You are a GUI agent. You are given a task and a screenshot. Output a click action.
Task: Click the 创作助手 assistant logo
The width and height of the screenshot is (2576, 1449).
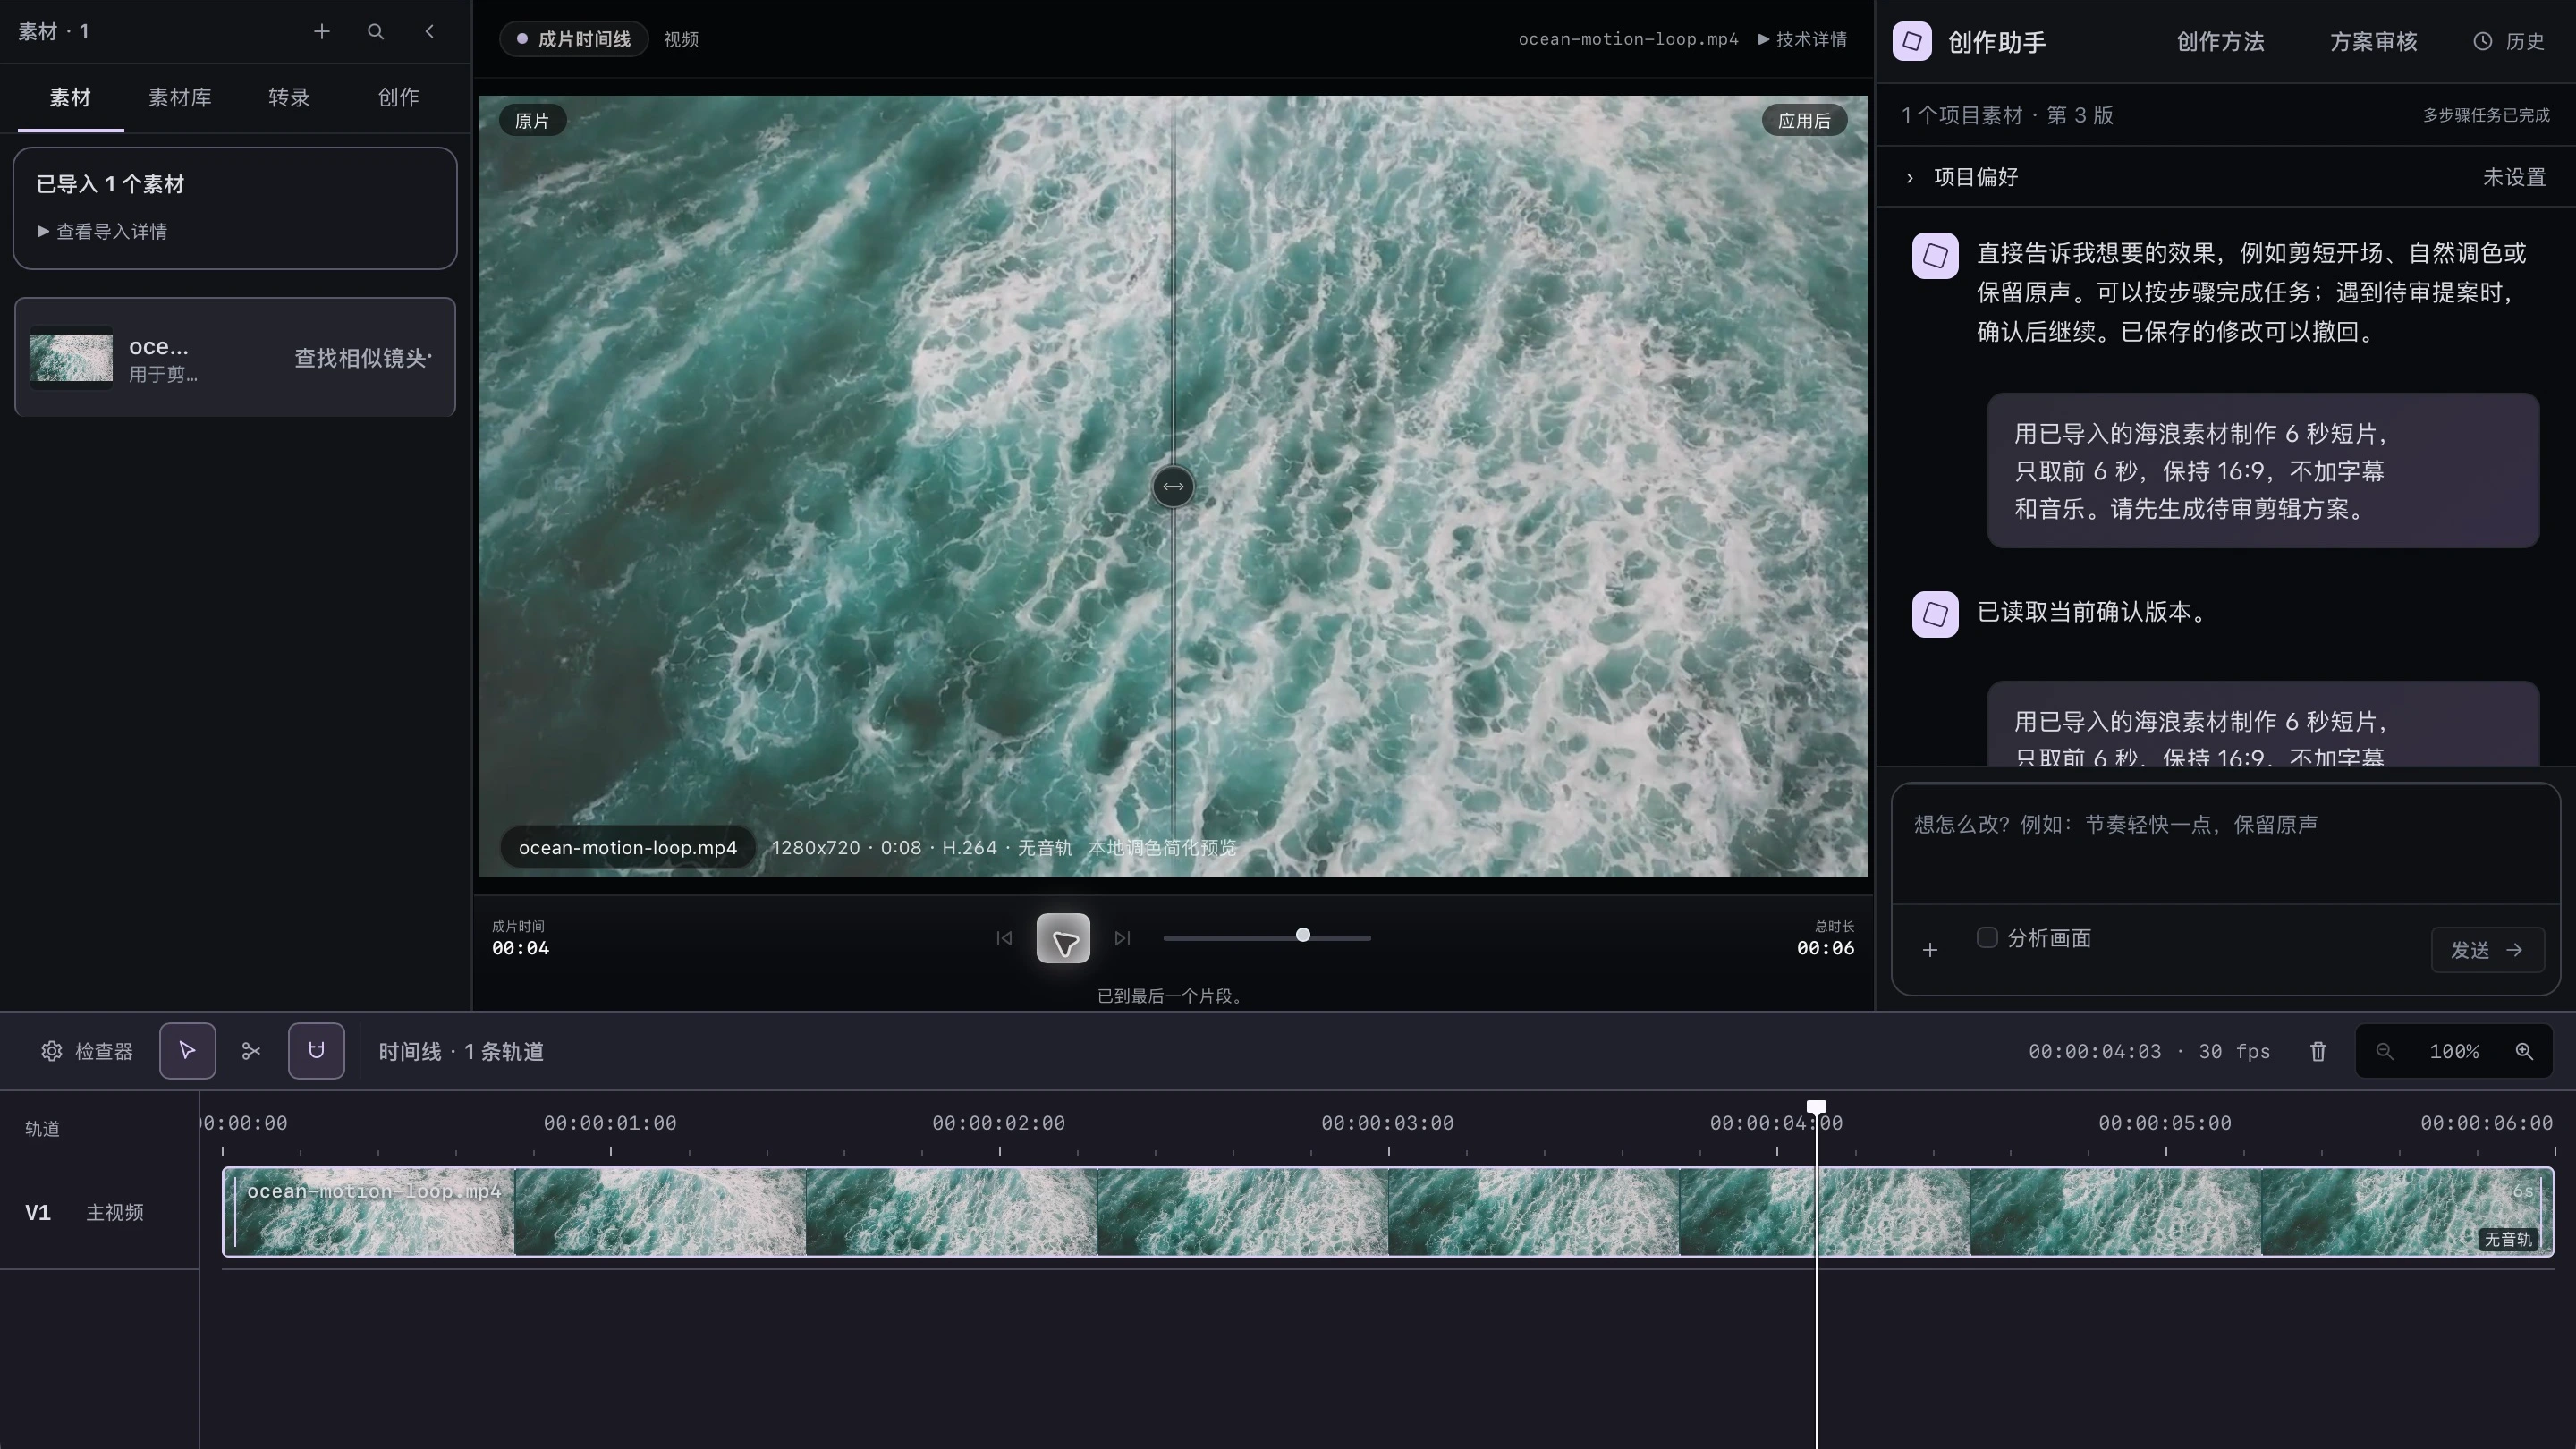tap(1912, 41)
